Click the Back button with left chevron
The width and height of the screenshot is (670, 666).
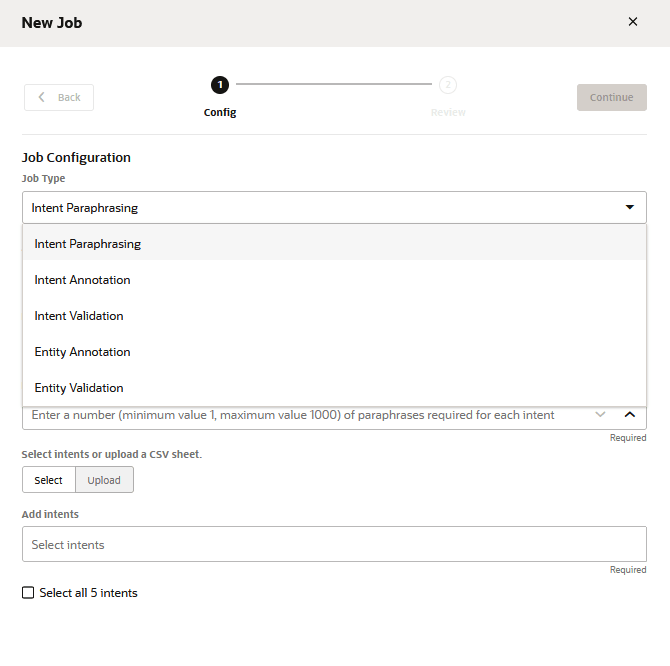coord(59,97)
